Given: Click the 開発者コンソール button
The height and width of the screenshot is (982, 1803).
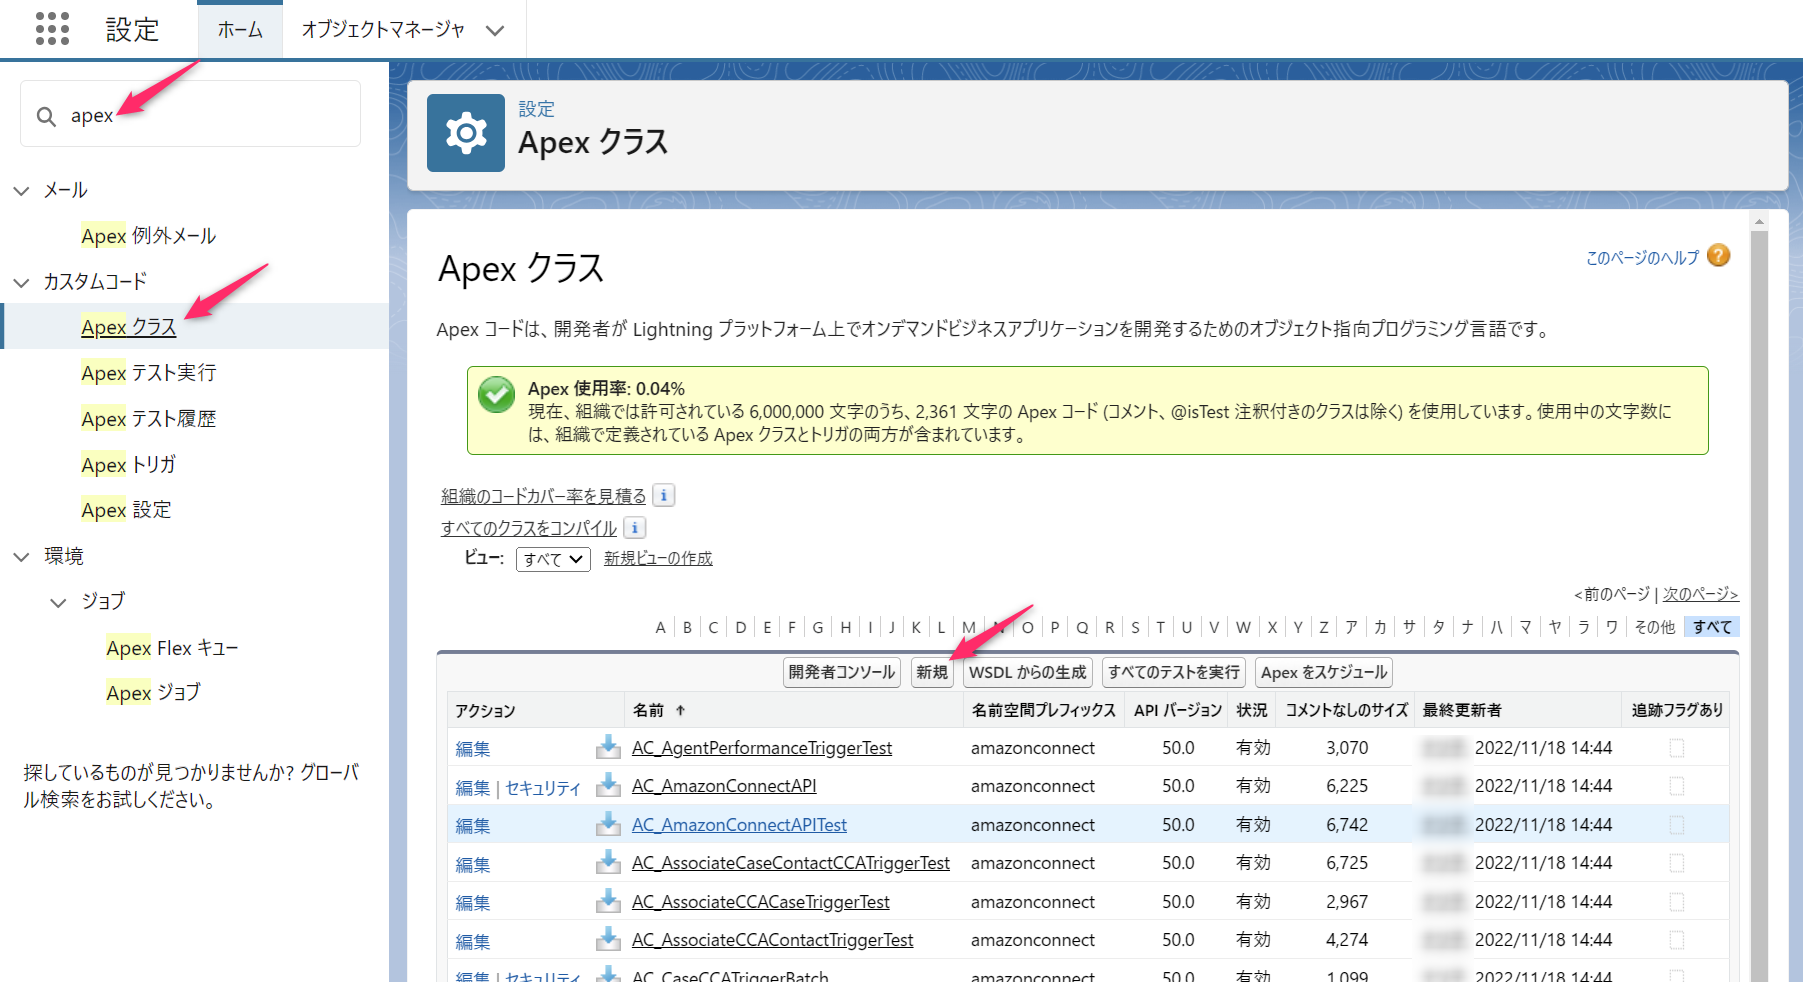Looking at the screenshot, I should click(x=842, y=672).
